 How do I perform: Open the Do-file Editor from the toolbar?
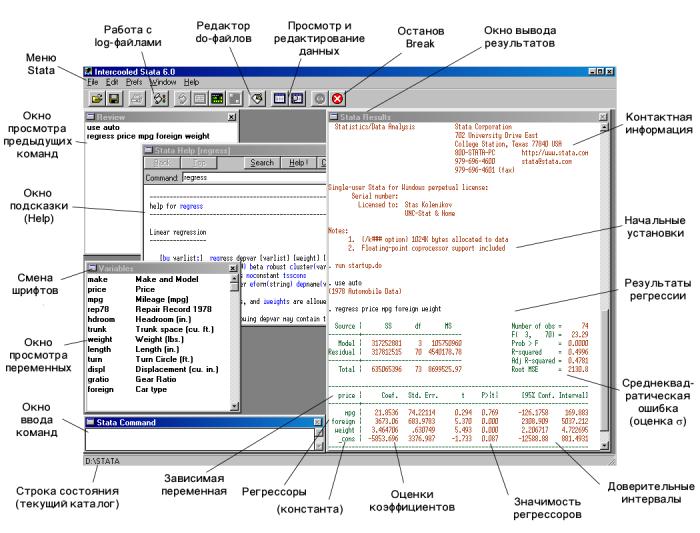pos(257,99)
